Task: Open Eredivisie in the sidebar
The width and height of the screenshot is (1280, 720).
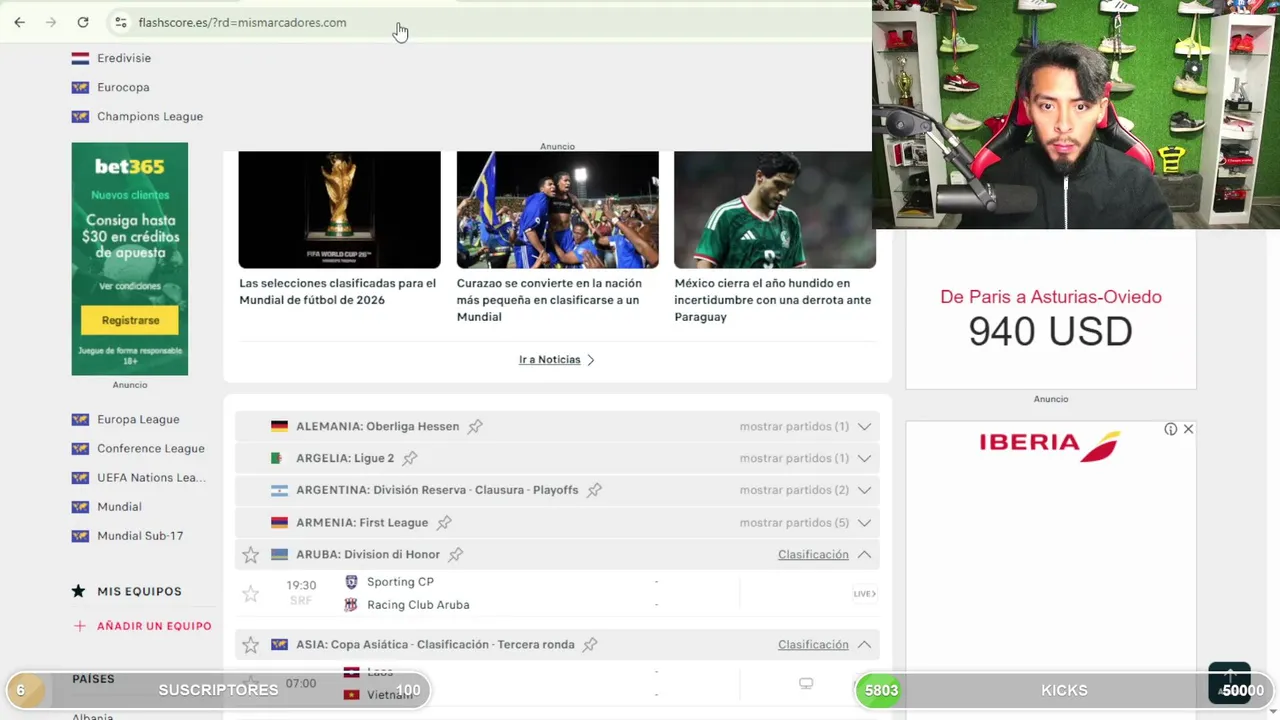Action: point(124,58)
